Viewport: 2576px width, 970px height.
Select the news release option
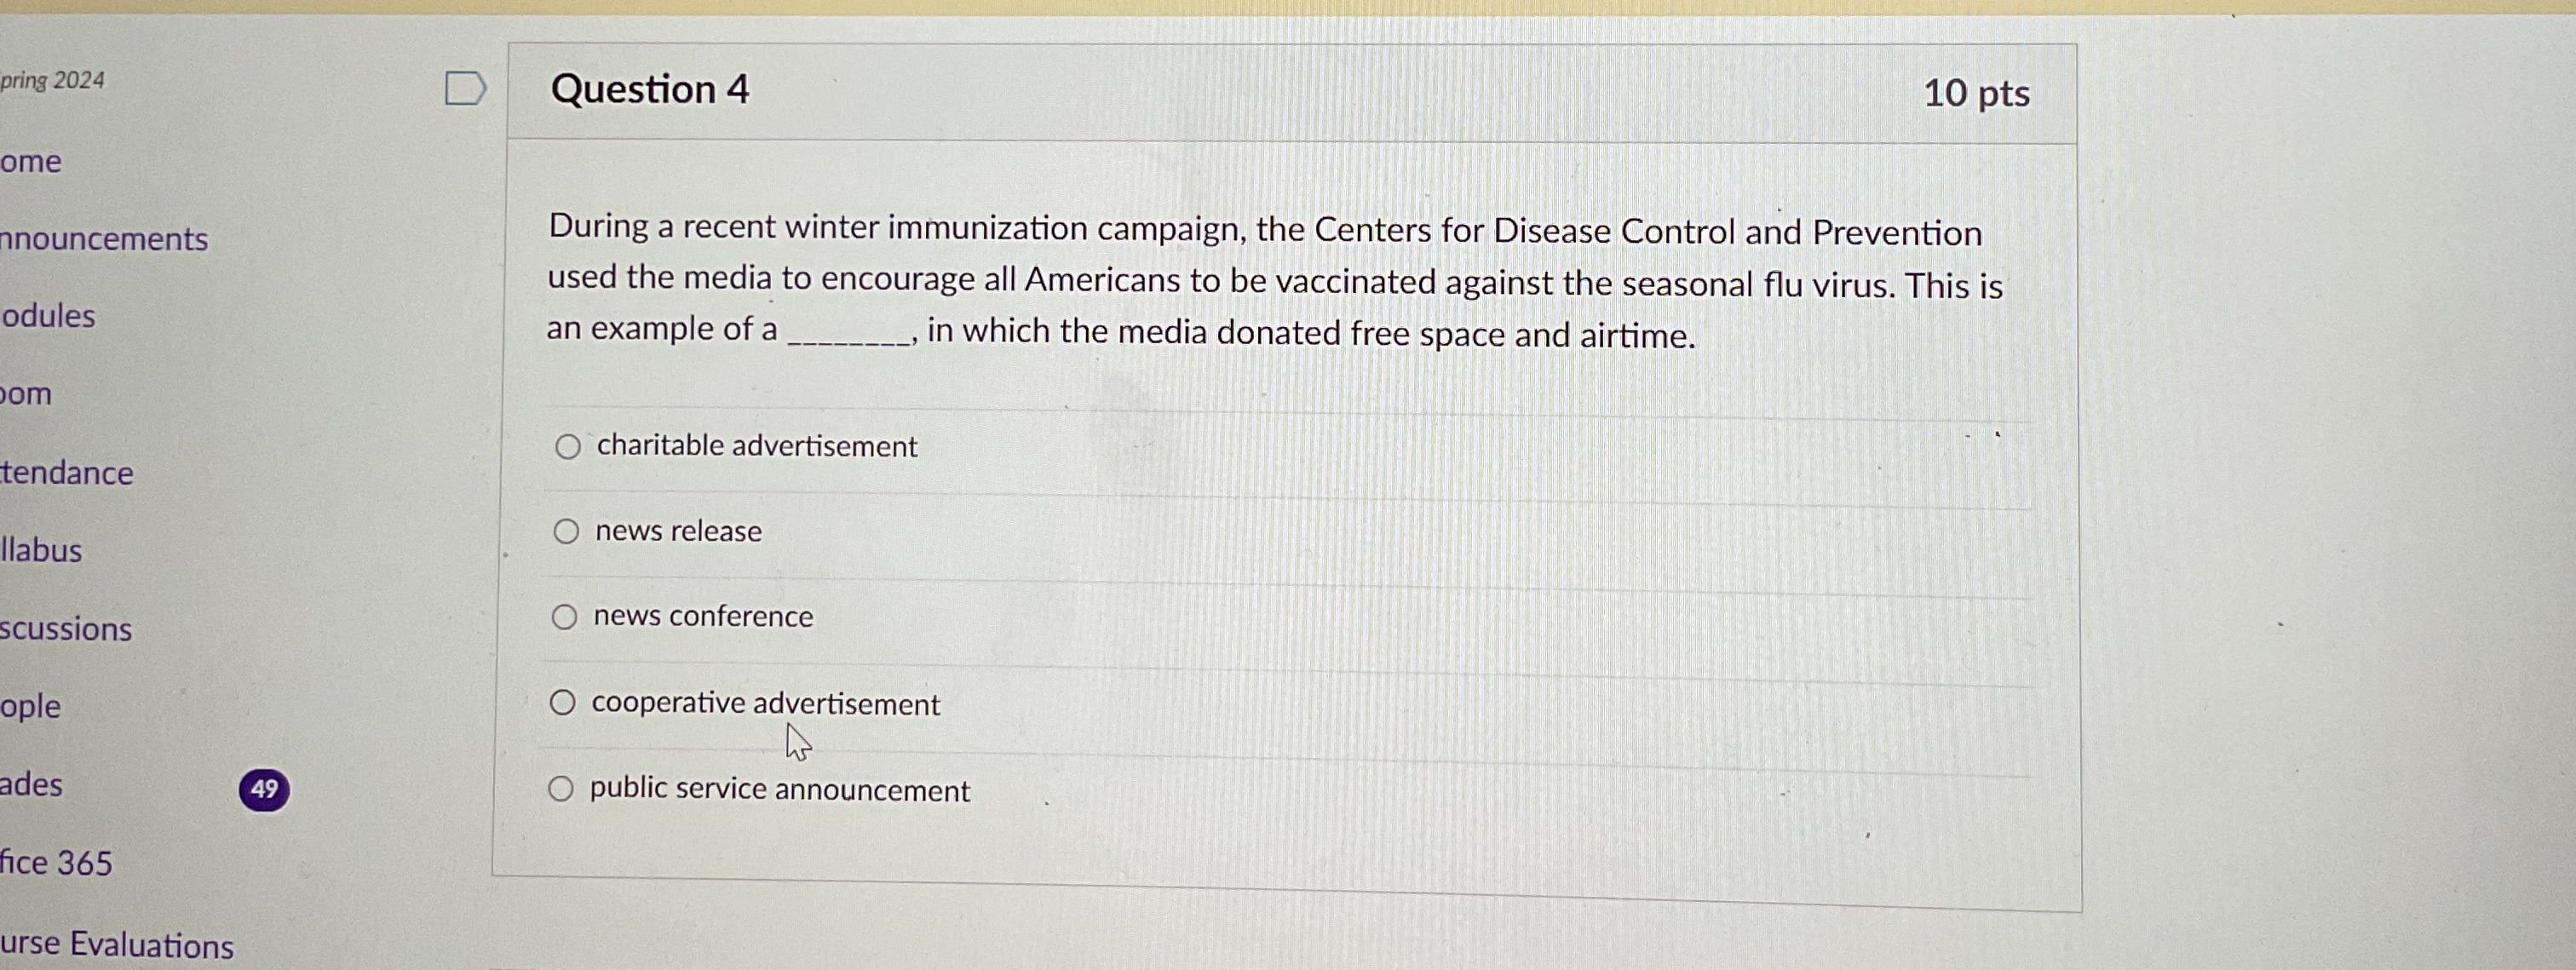coord(566,532)
